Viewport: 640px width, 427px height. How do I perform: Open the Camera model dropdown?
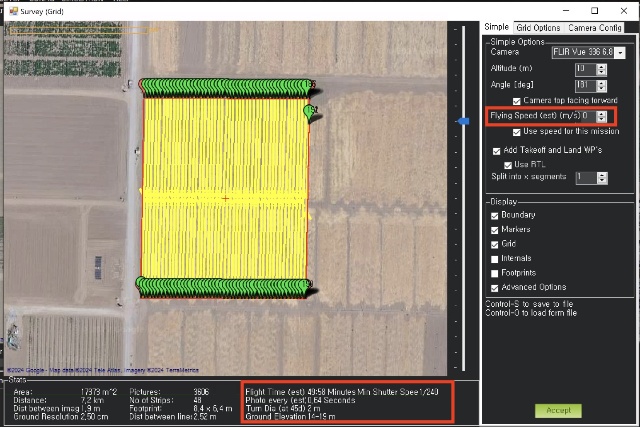point(620,52)
